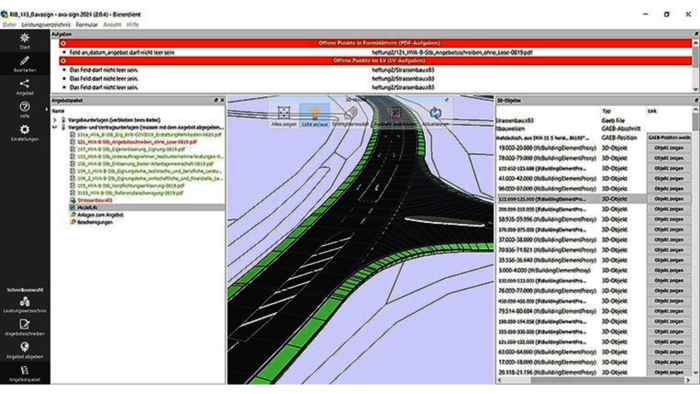Viewport: 700px width, 394px height.
Task: Open the Leistungsverzeichnis menu
Action: coord(46,25)
